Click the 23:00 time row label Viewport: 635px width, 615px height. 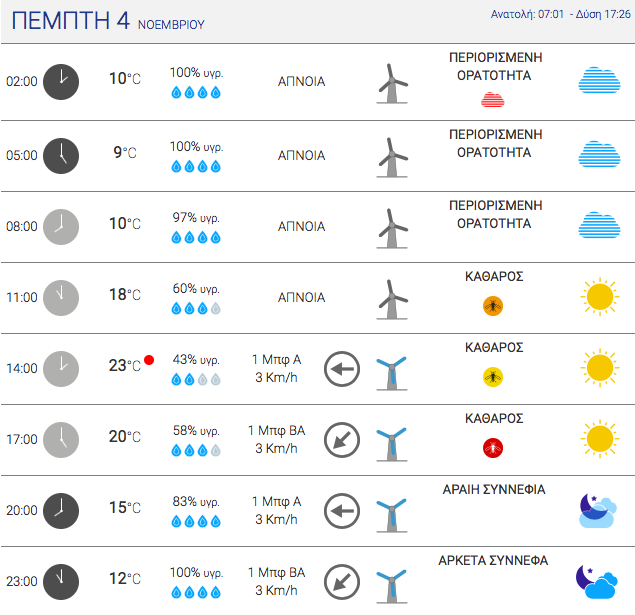pos(21,581)
